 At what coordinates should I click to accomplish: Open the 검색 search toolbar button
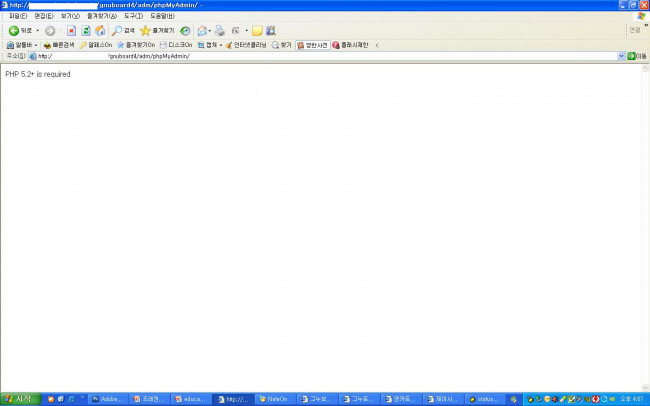click(x=123, y=31)
